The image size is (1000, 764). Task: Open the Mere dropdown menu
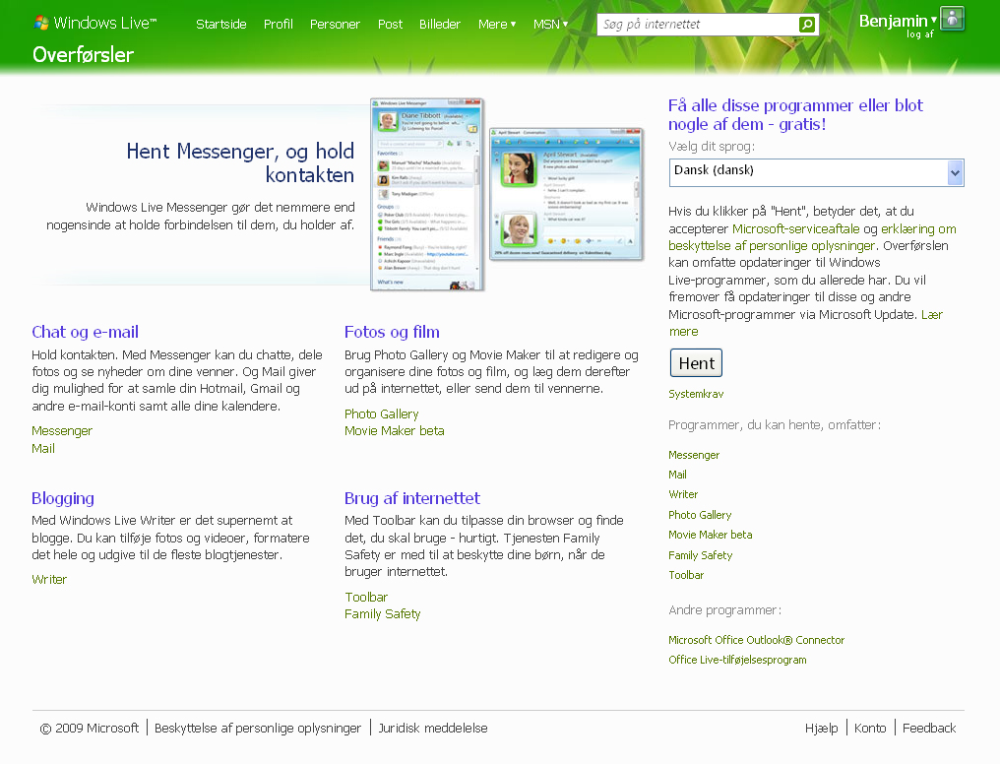tap(497, 24)
